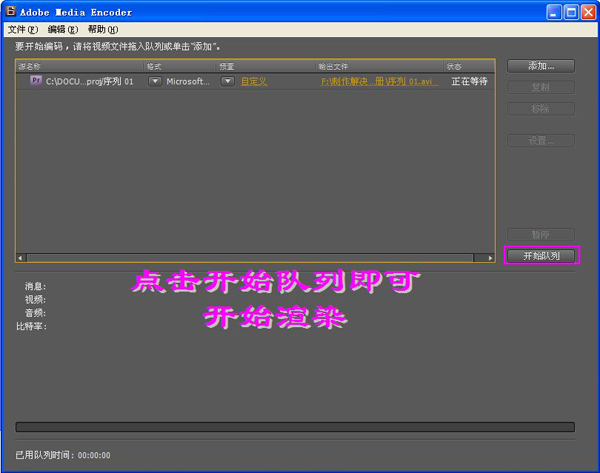
Task: Open the 文件 menu
Action: [23, 29]
